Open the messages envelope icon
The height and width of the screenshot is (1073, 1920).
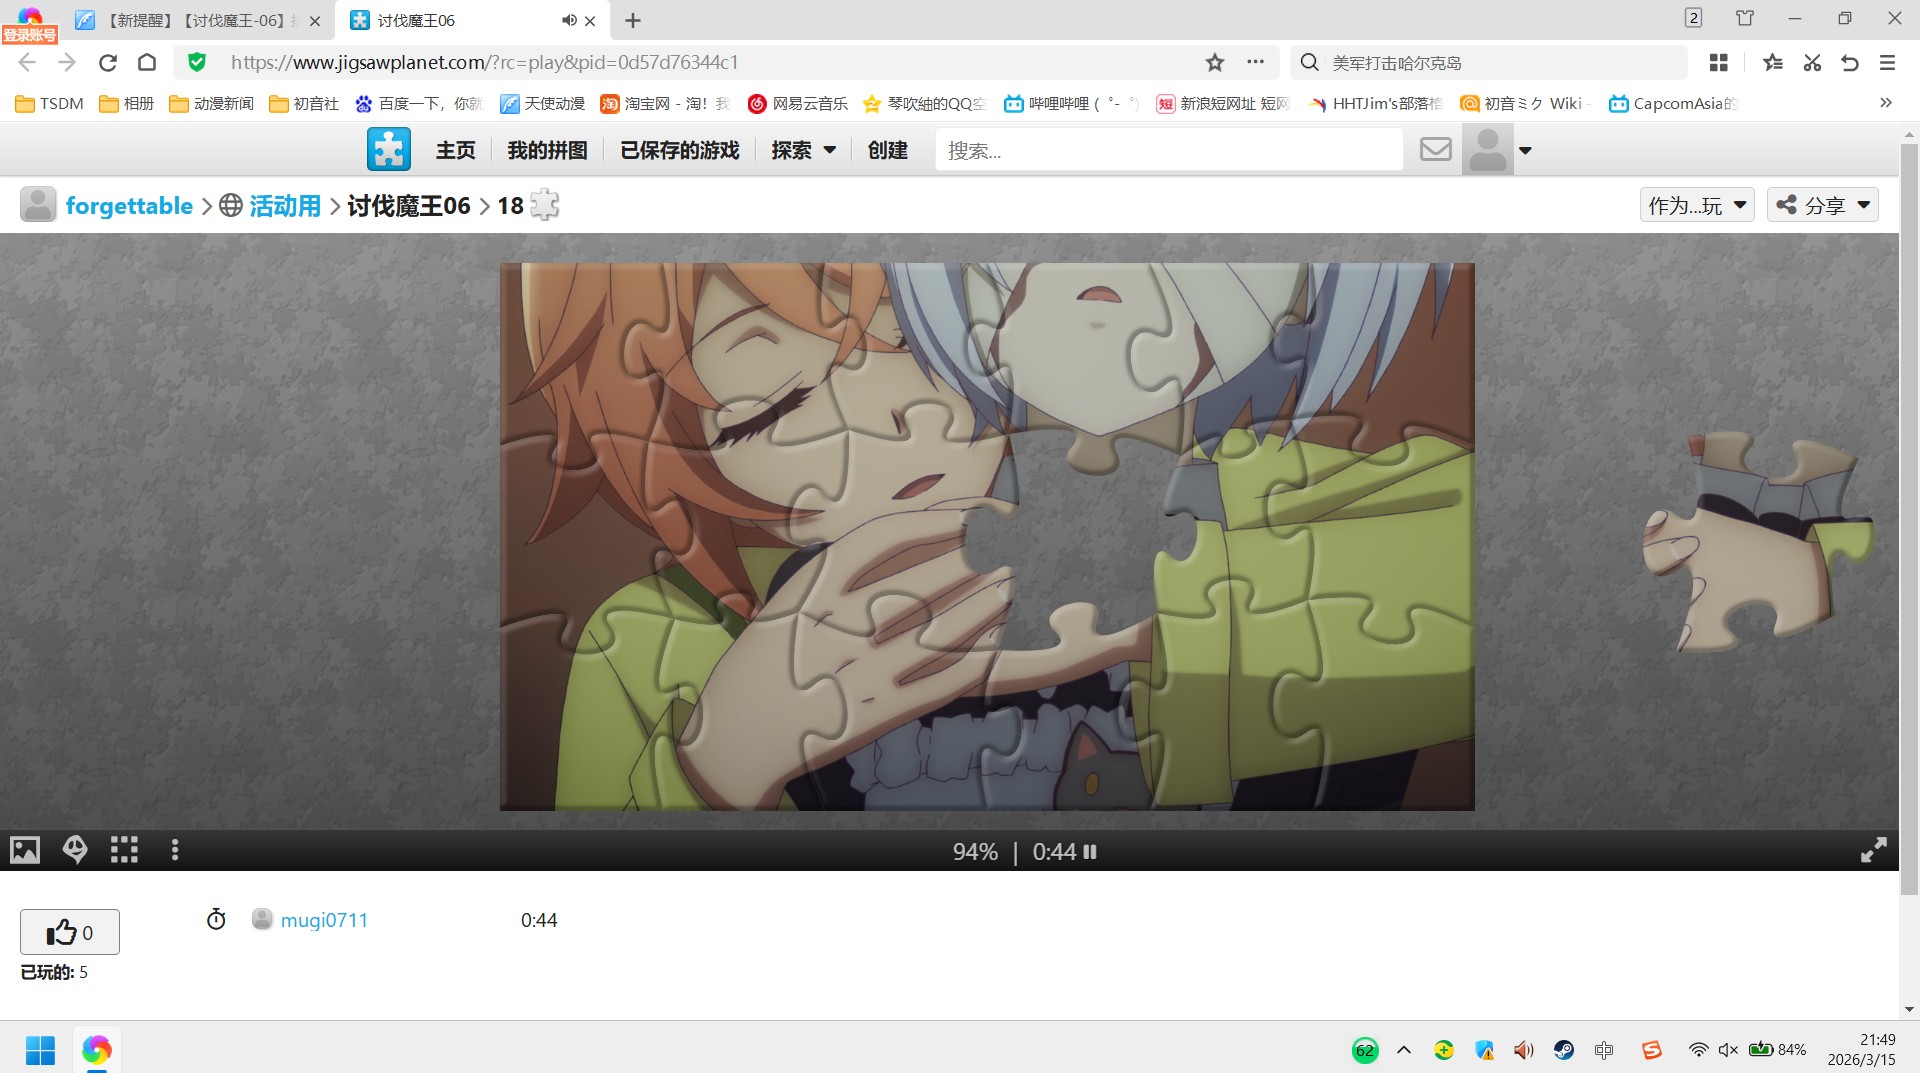click(x=1435, y=150)
